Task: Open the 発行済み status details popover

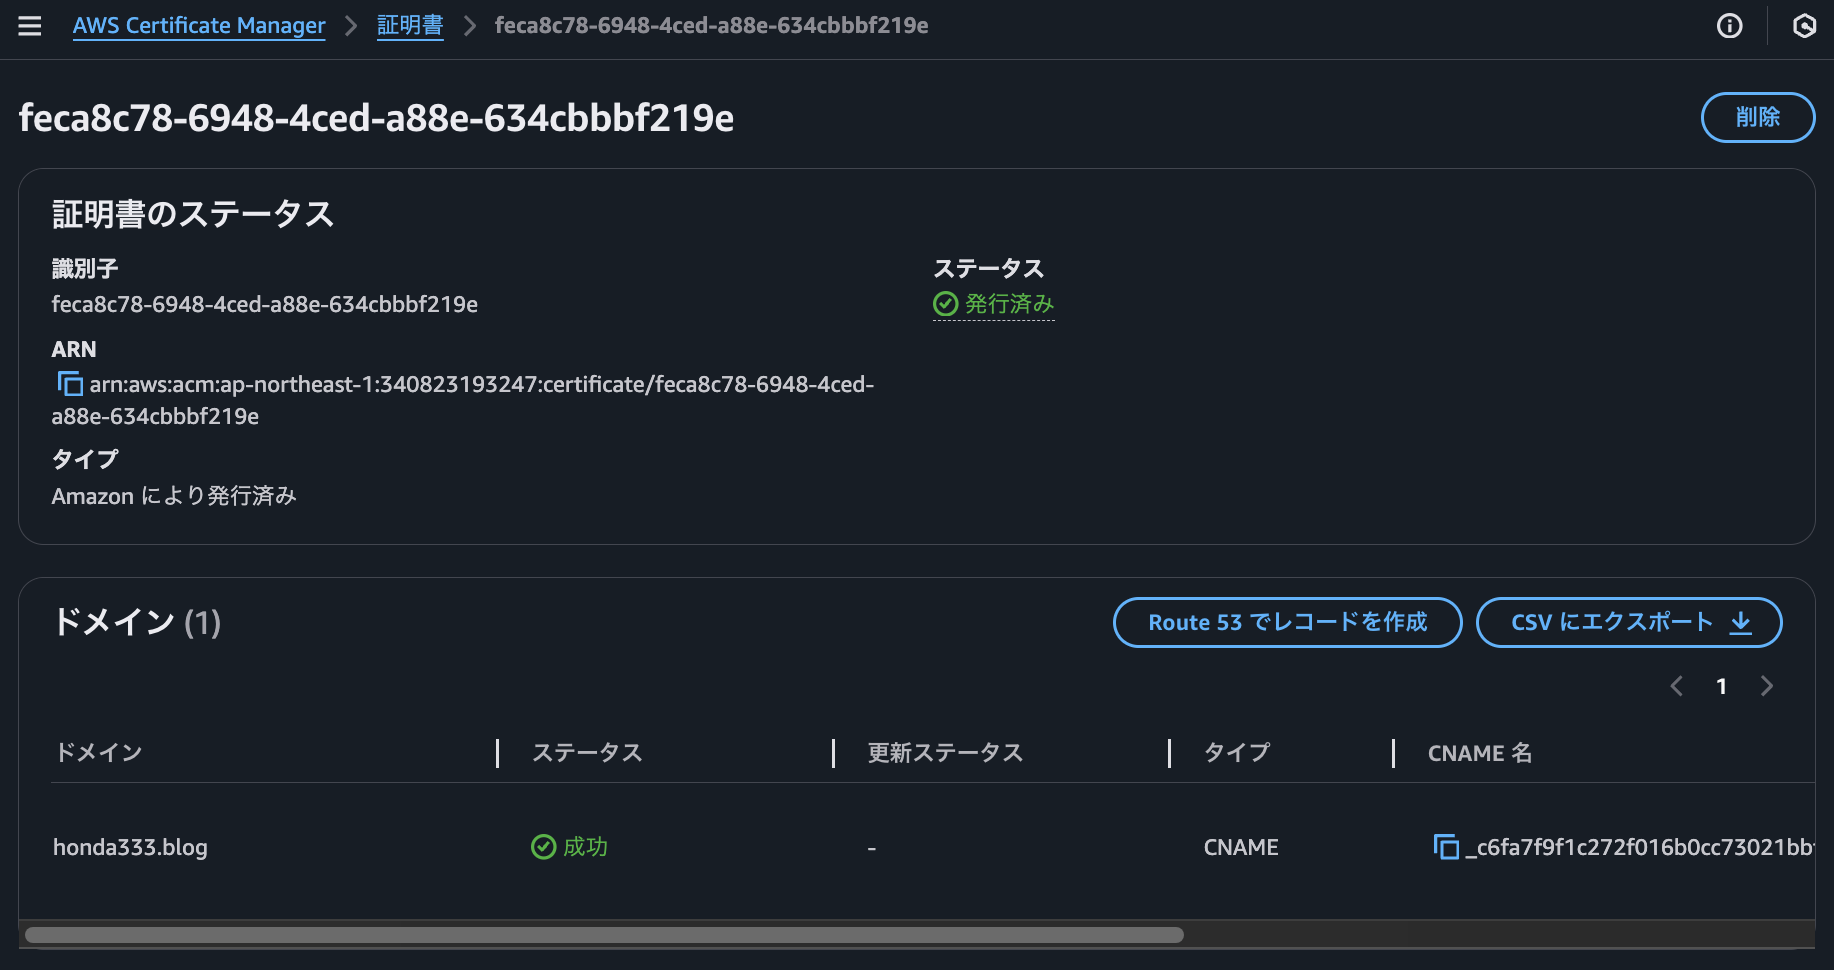Action: tap(1006, 303)
